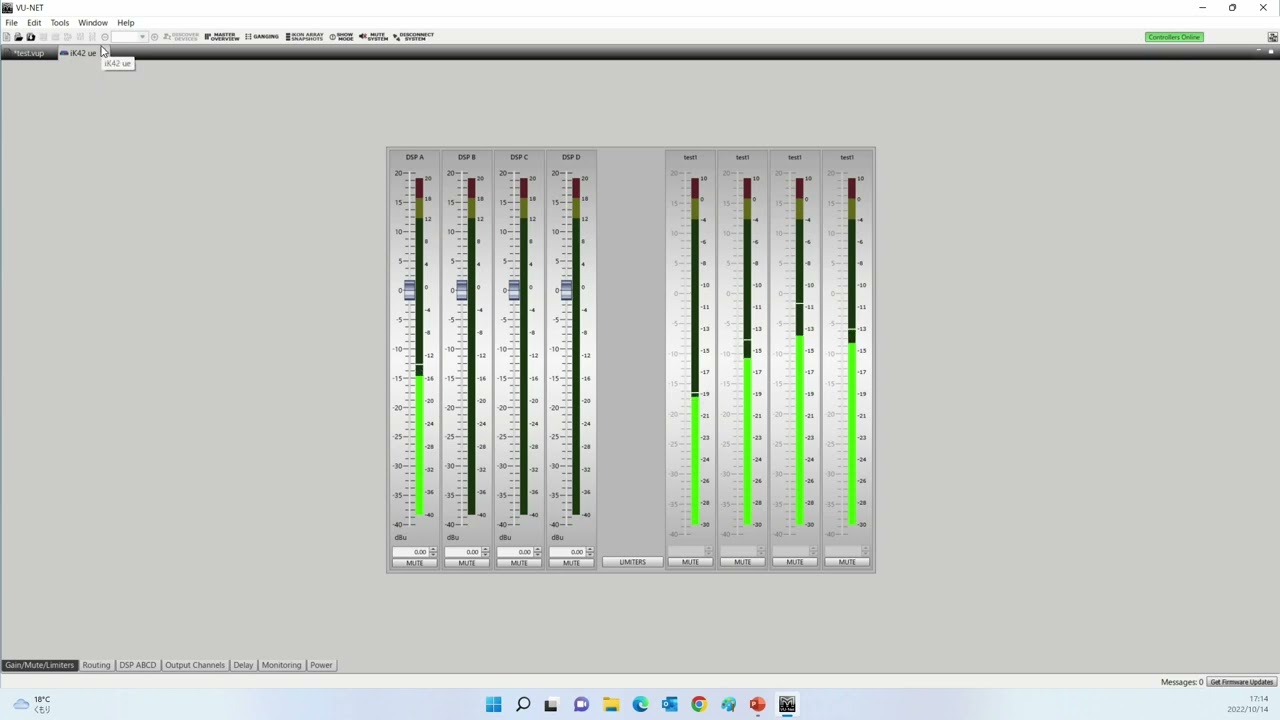Open Windows Search from taskbar
The height and width of the screenshot is (720, 1280).
tap(523, 704)
